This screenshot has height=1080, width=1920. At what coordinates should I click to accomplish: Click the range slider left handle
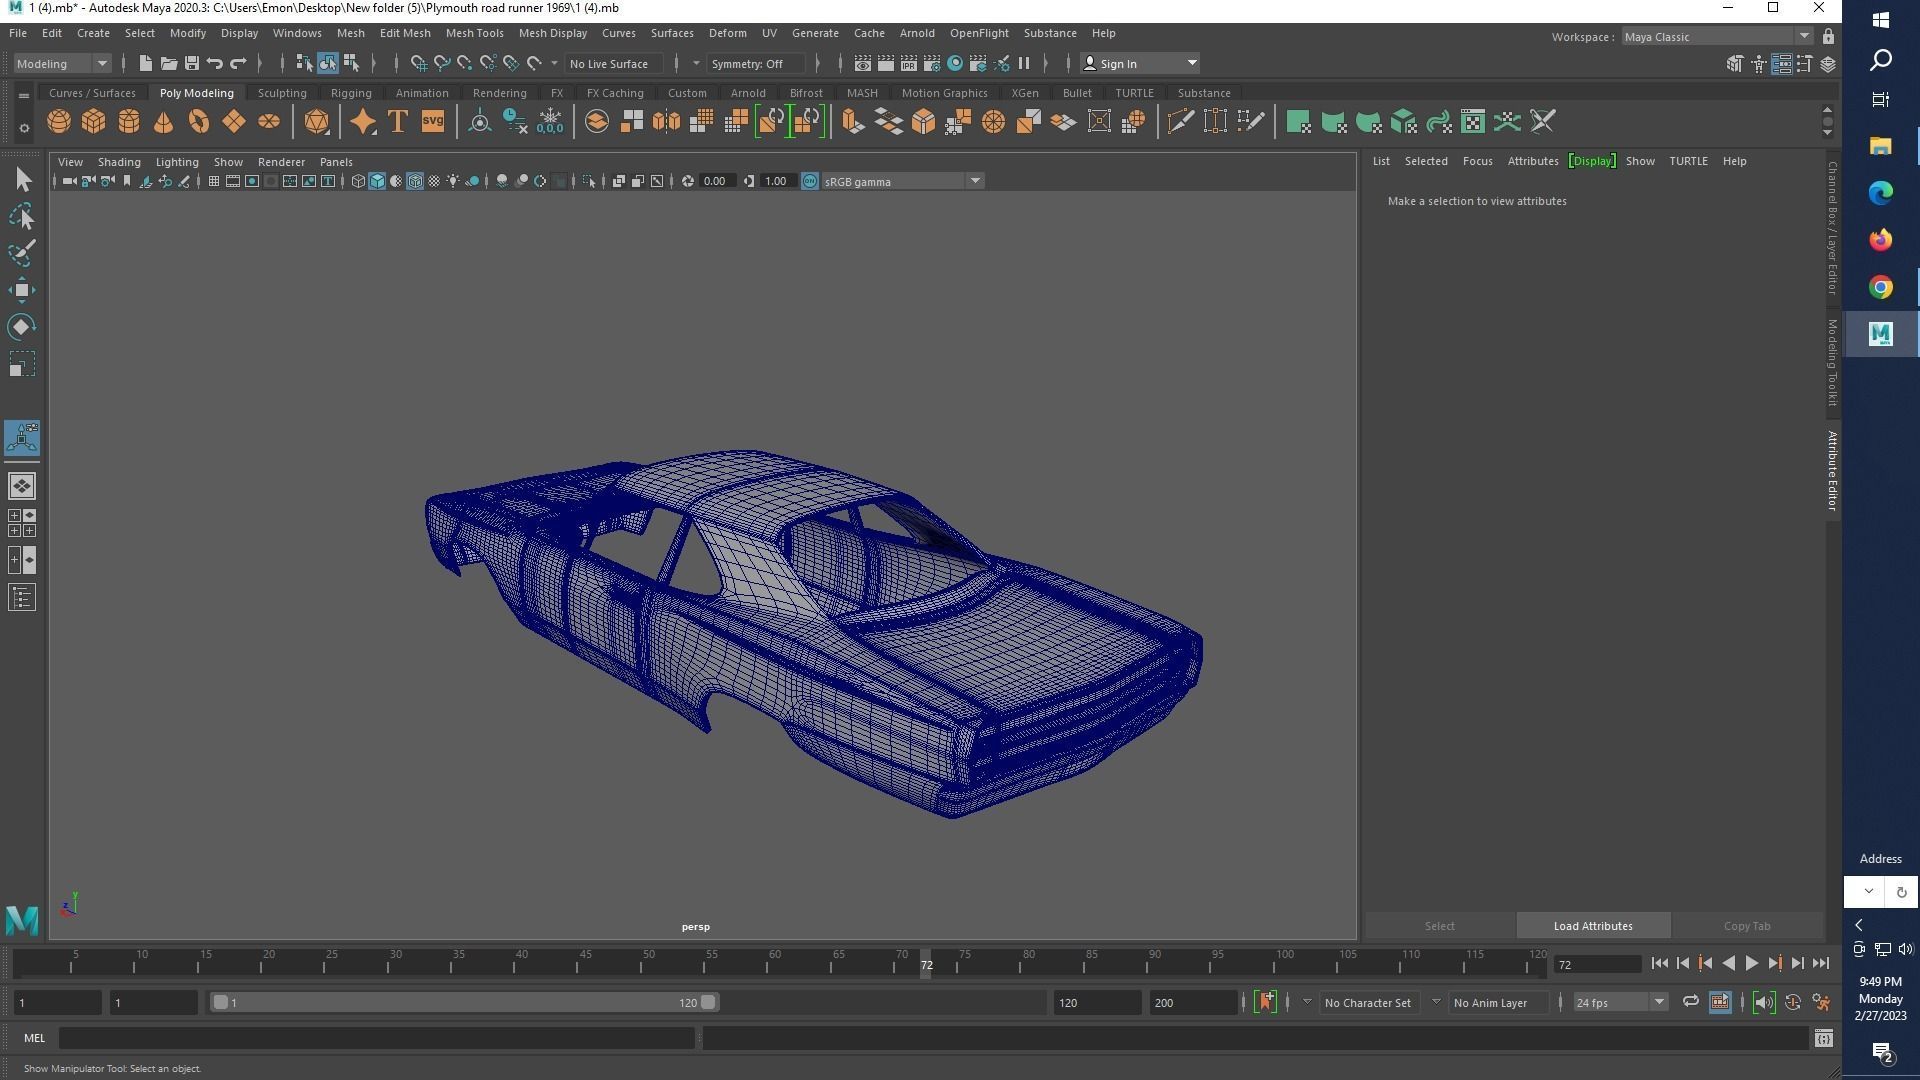220,1002
